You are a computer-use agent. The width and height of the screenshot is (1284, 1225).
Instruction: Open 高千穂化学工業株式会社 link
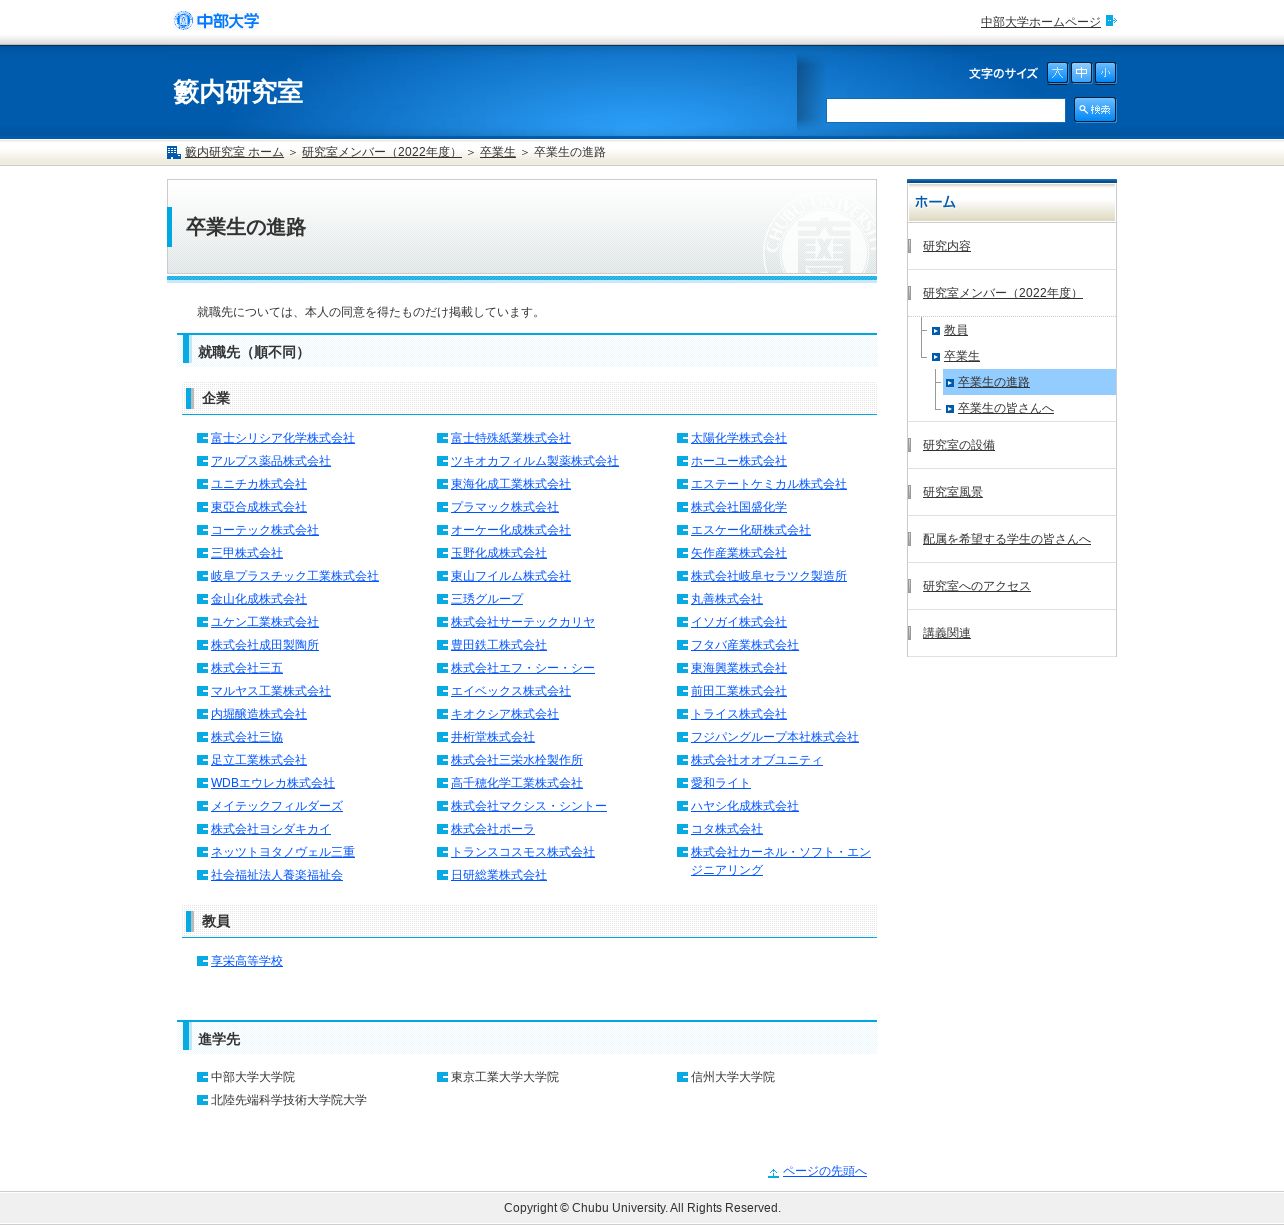(517, 783)
